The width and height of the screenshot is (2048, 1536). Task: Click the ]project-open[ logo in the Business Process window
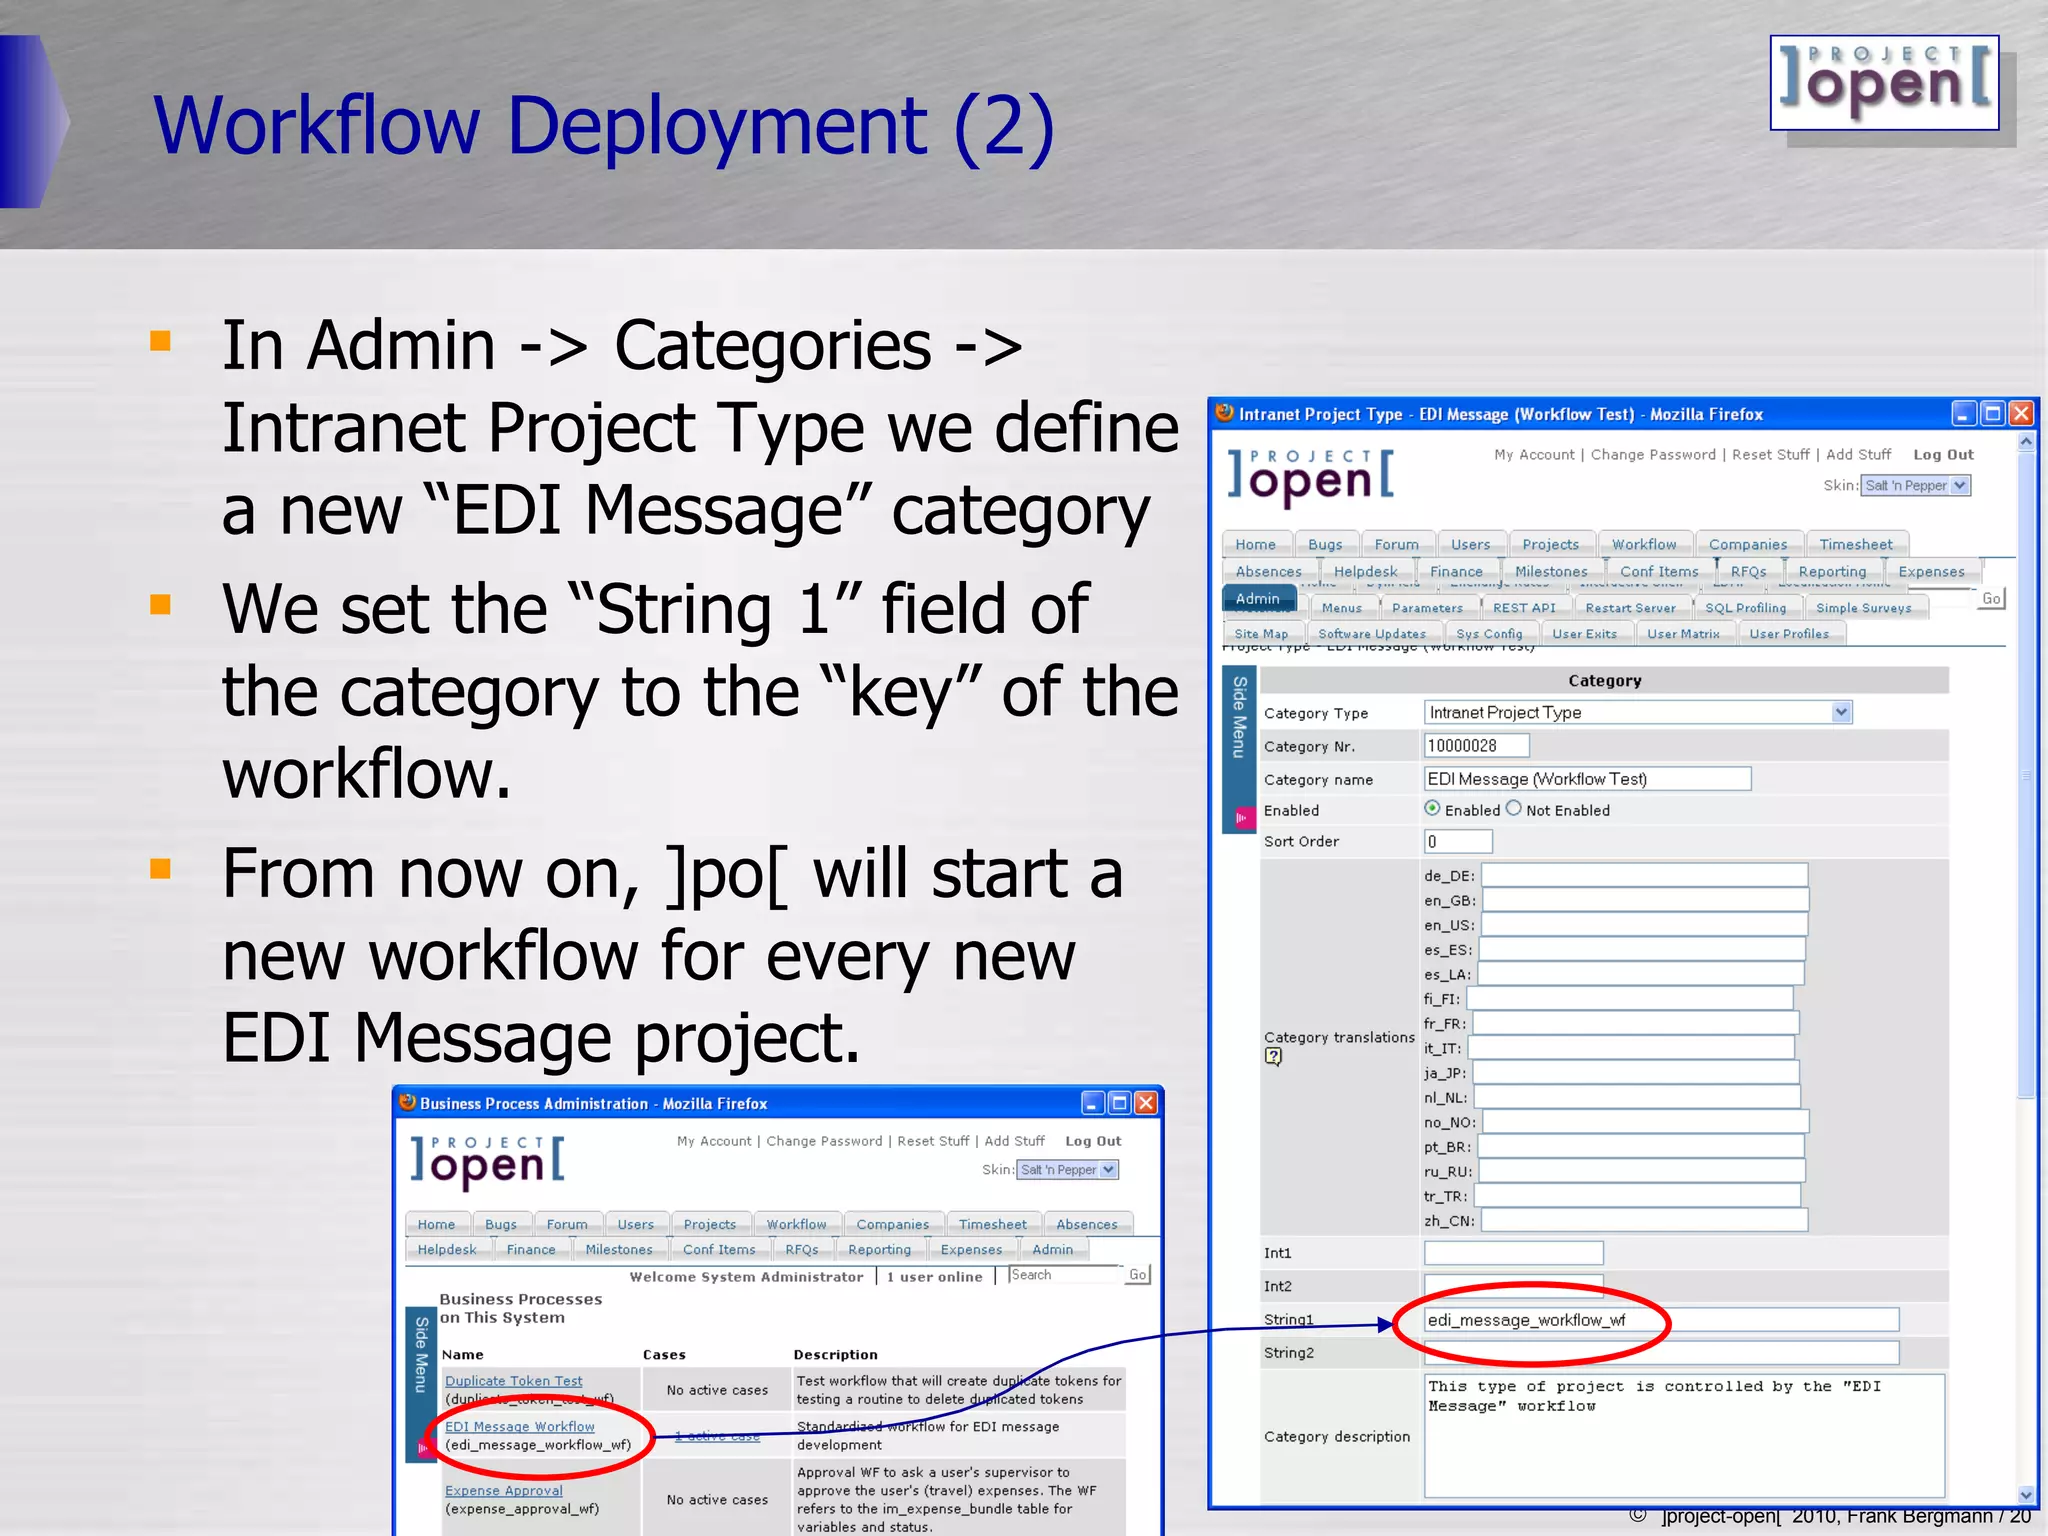488,1160
